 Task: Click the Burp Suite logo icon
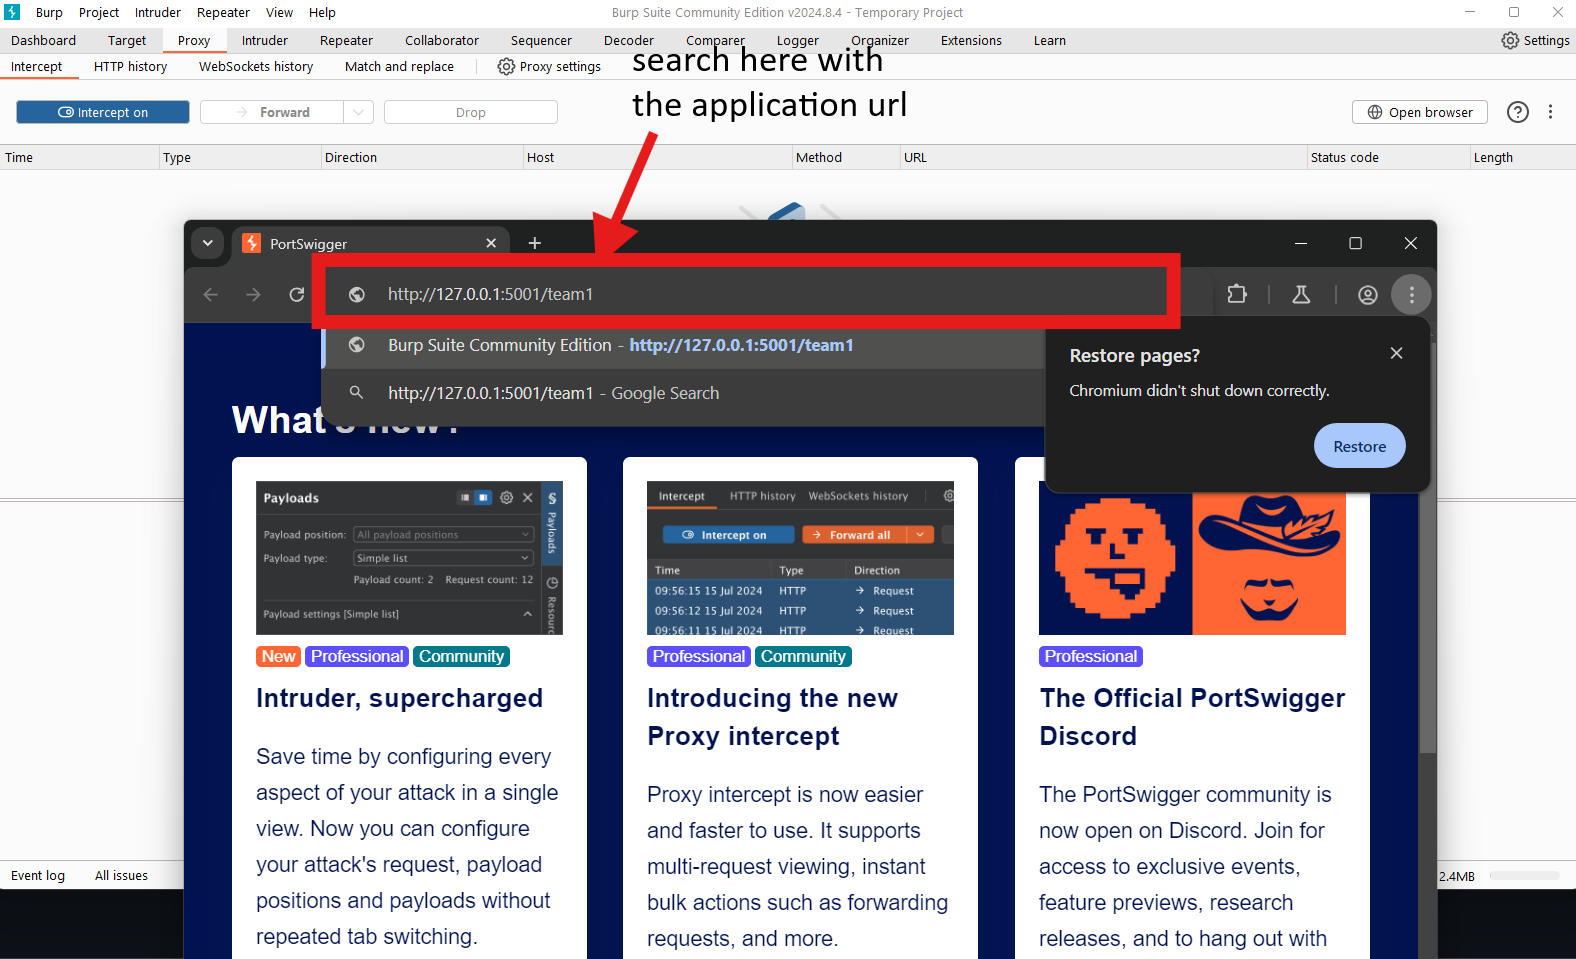pyautogui.click(x=12, y=12)
